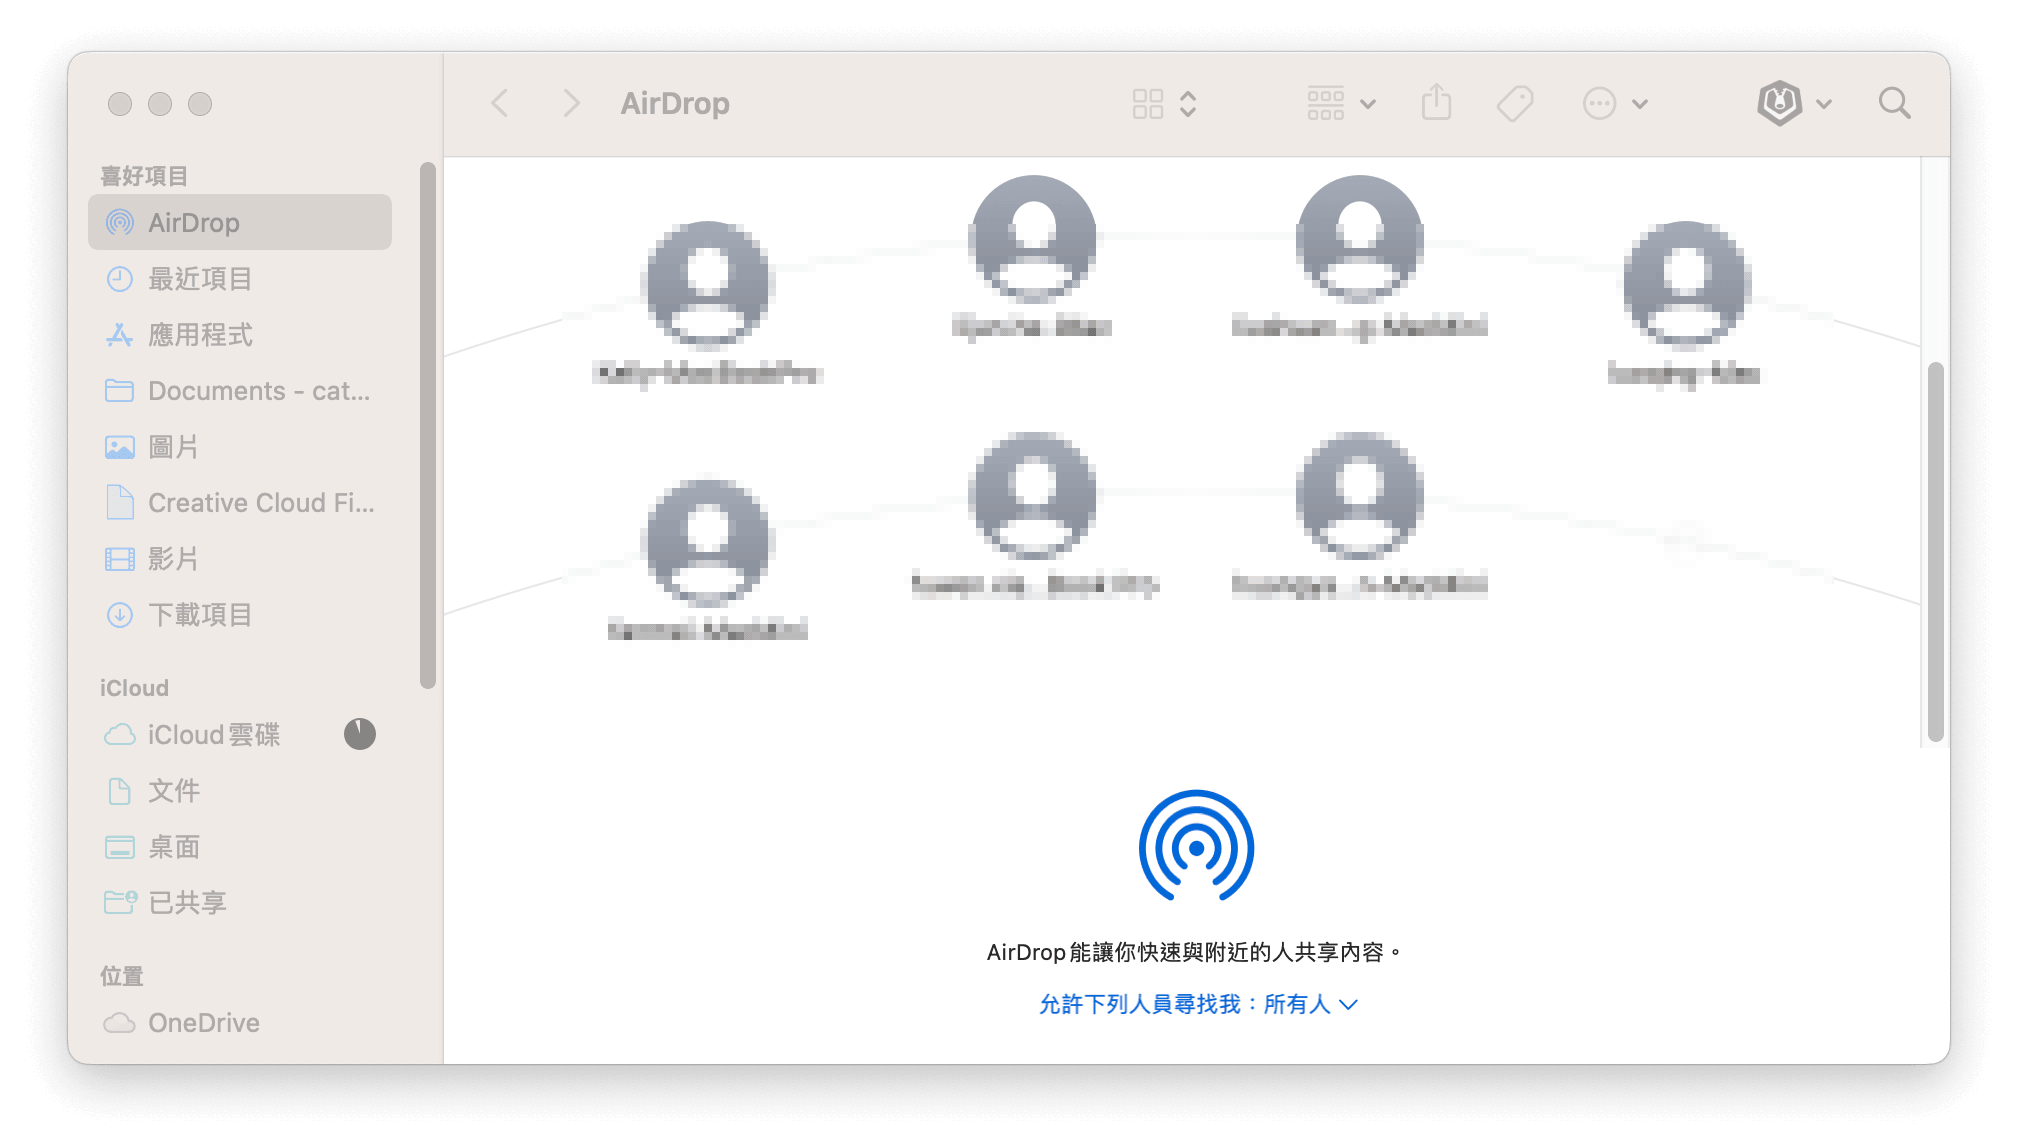Switch to icon grid view
This screenshot has width=2018, height=1148.
pyautogui.click(x=1147, y=103)
